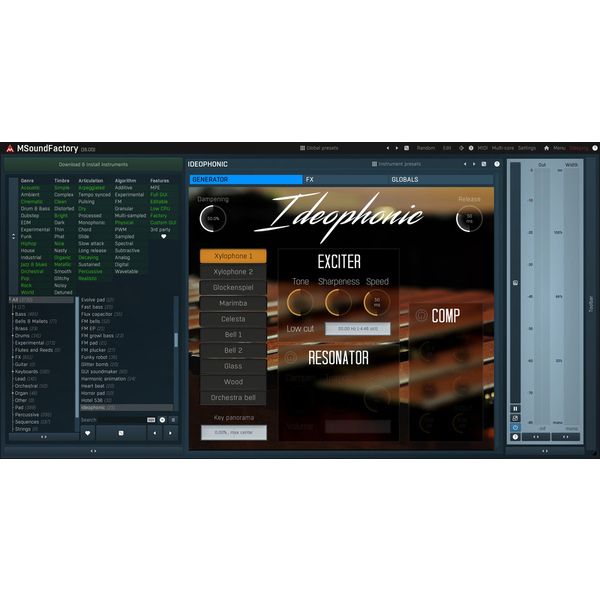Click the popup window icon in meter panel
Viewport: 600px width, 600px height.
click(515, 418)
